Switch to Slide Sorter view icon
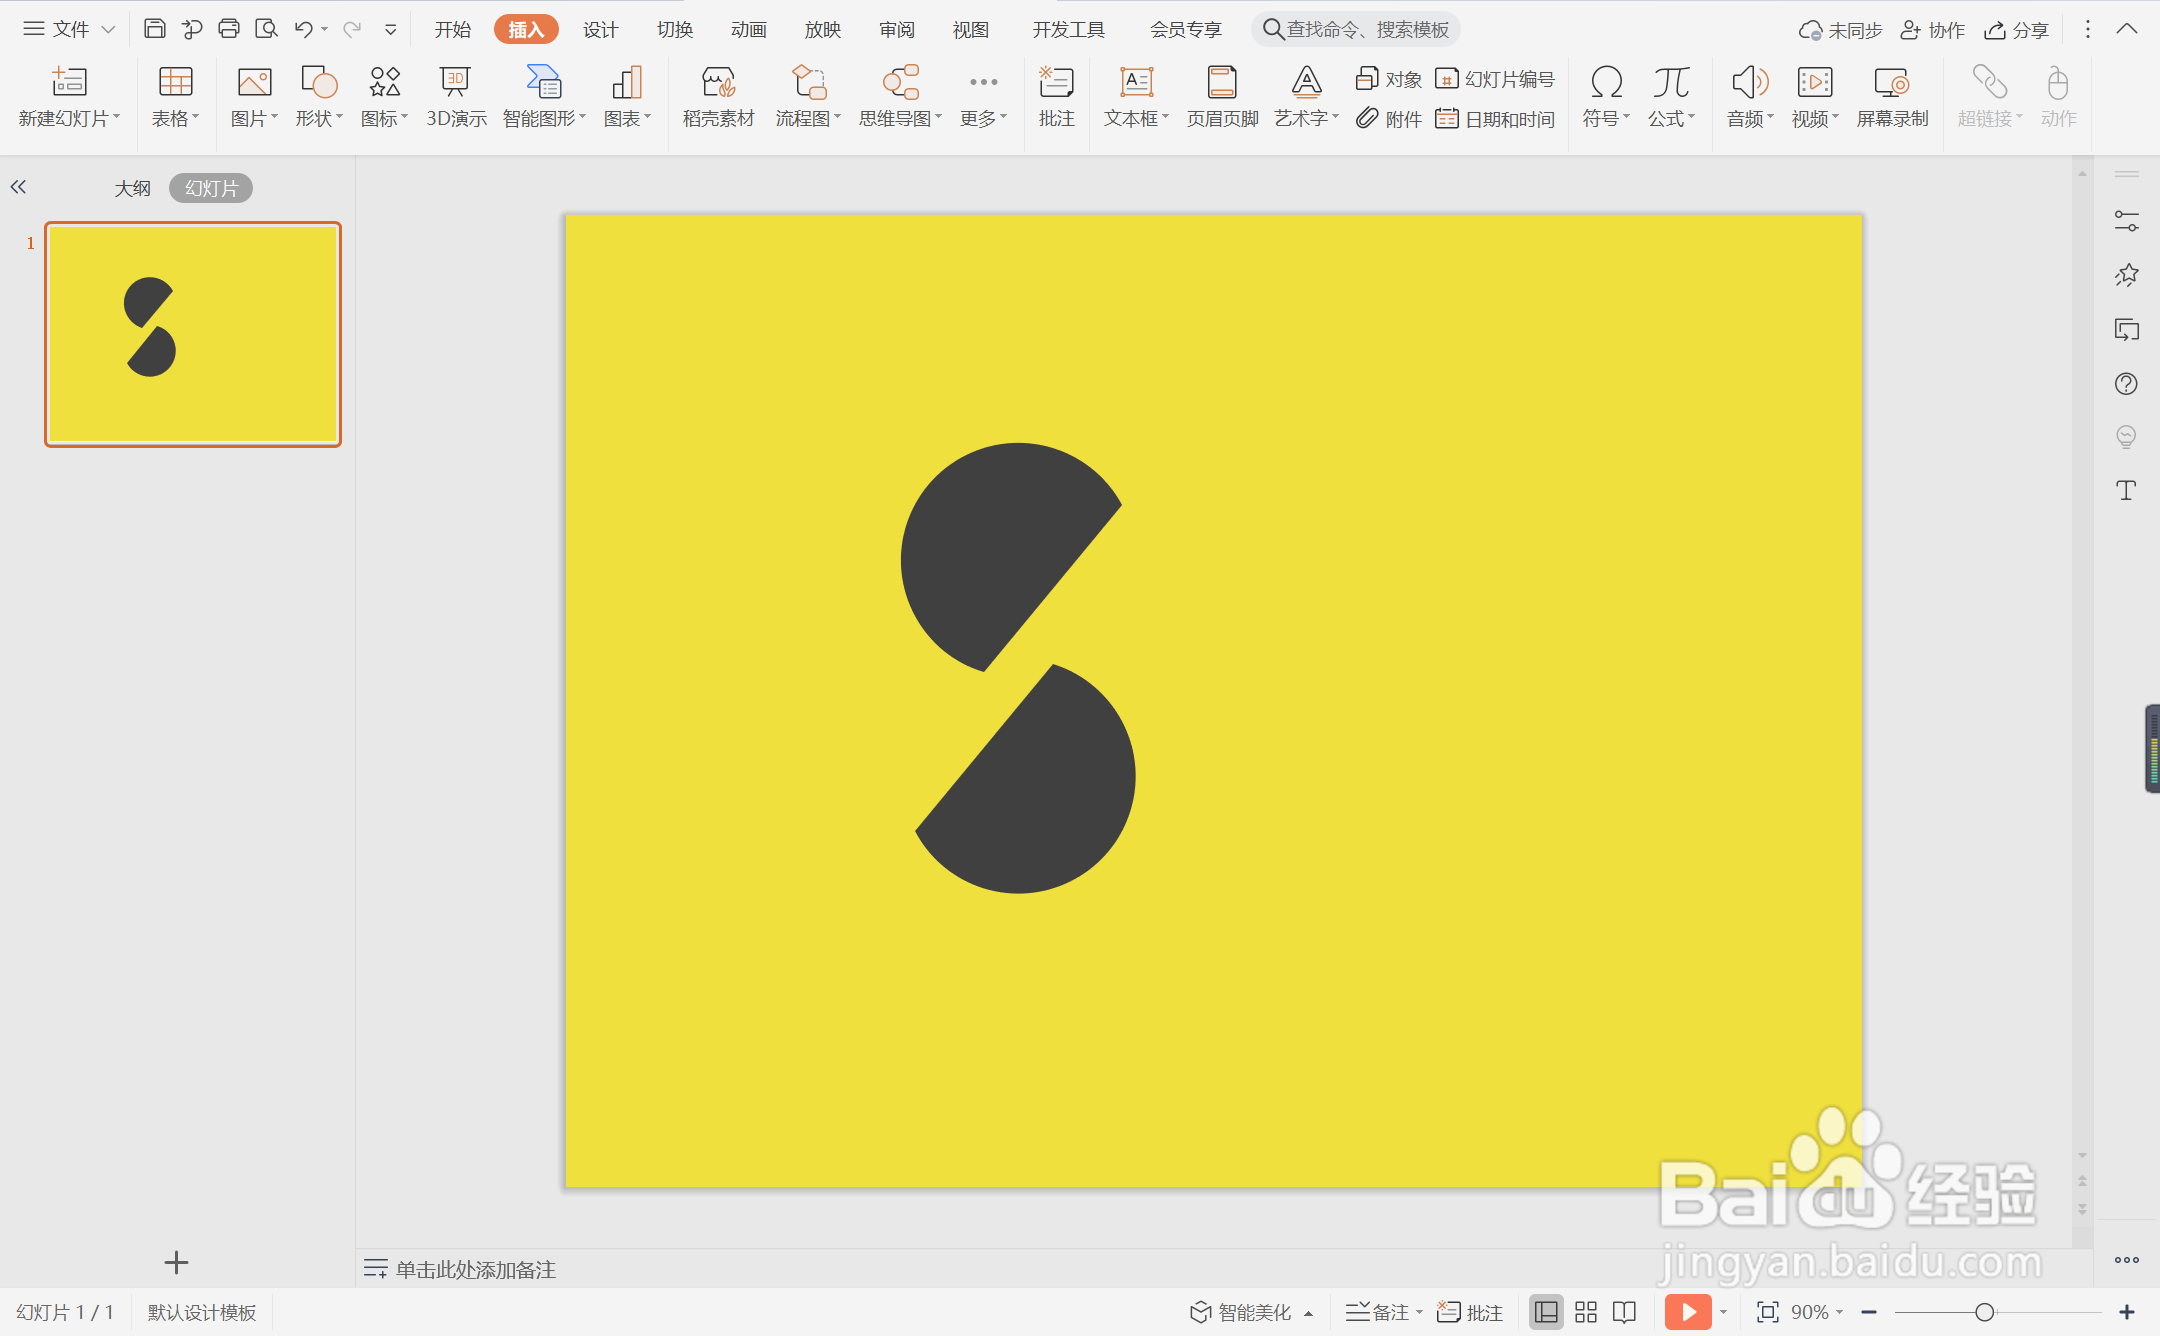This screenshot has height=1336, width=2160. 1586,1312
